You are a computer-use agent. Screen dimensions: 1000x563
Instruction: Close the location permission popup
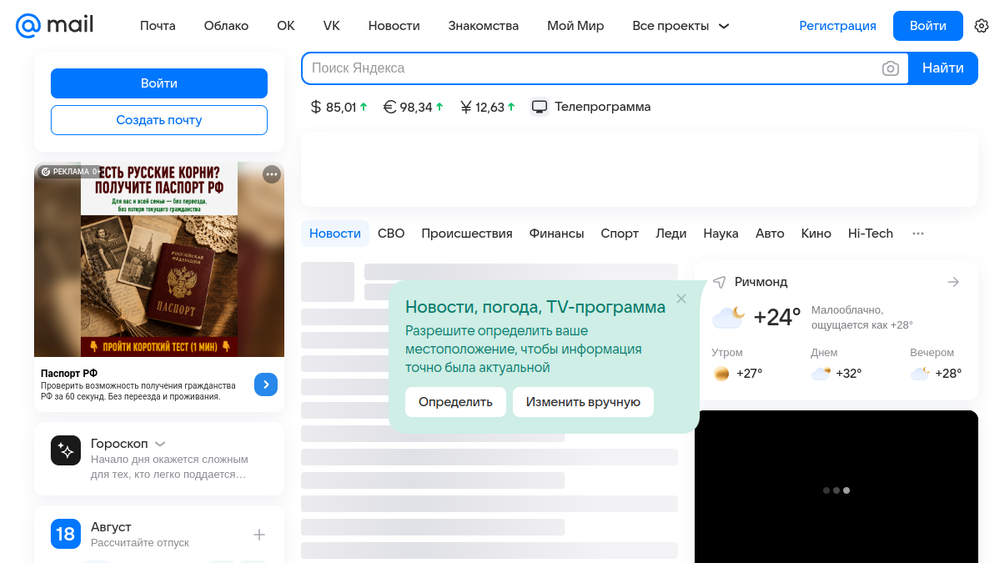tap(681, 298)
